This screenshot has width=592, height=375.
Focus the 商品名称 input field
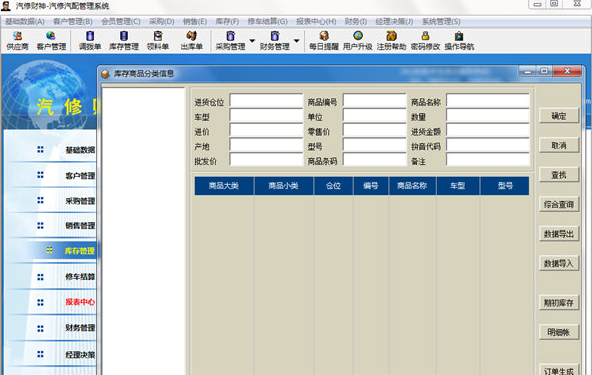488,101
